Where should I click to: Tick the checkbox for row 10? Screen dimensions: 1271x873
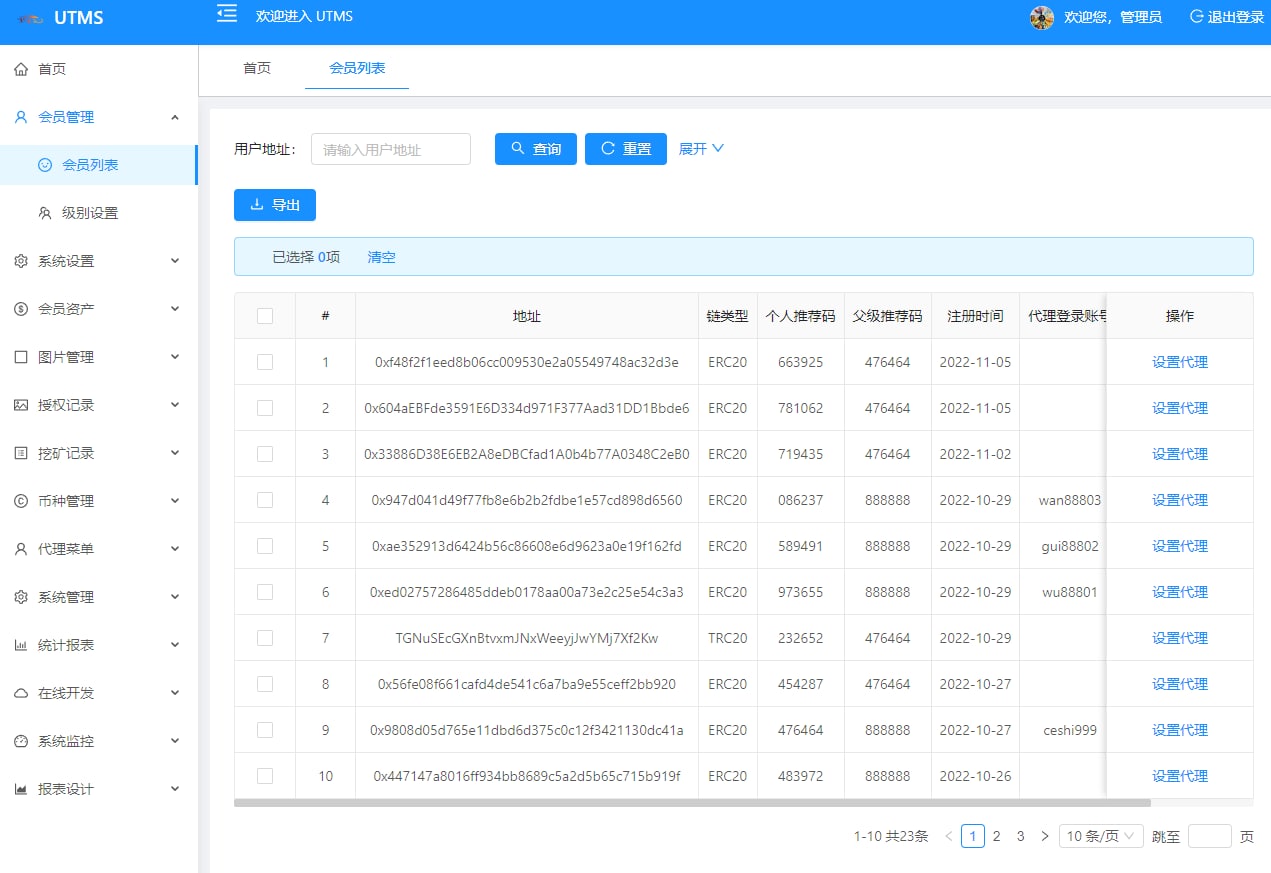click(x=265, y=776)
